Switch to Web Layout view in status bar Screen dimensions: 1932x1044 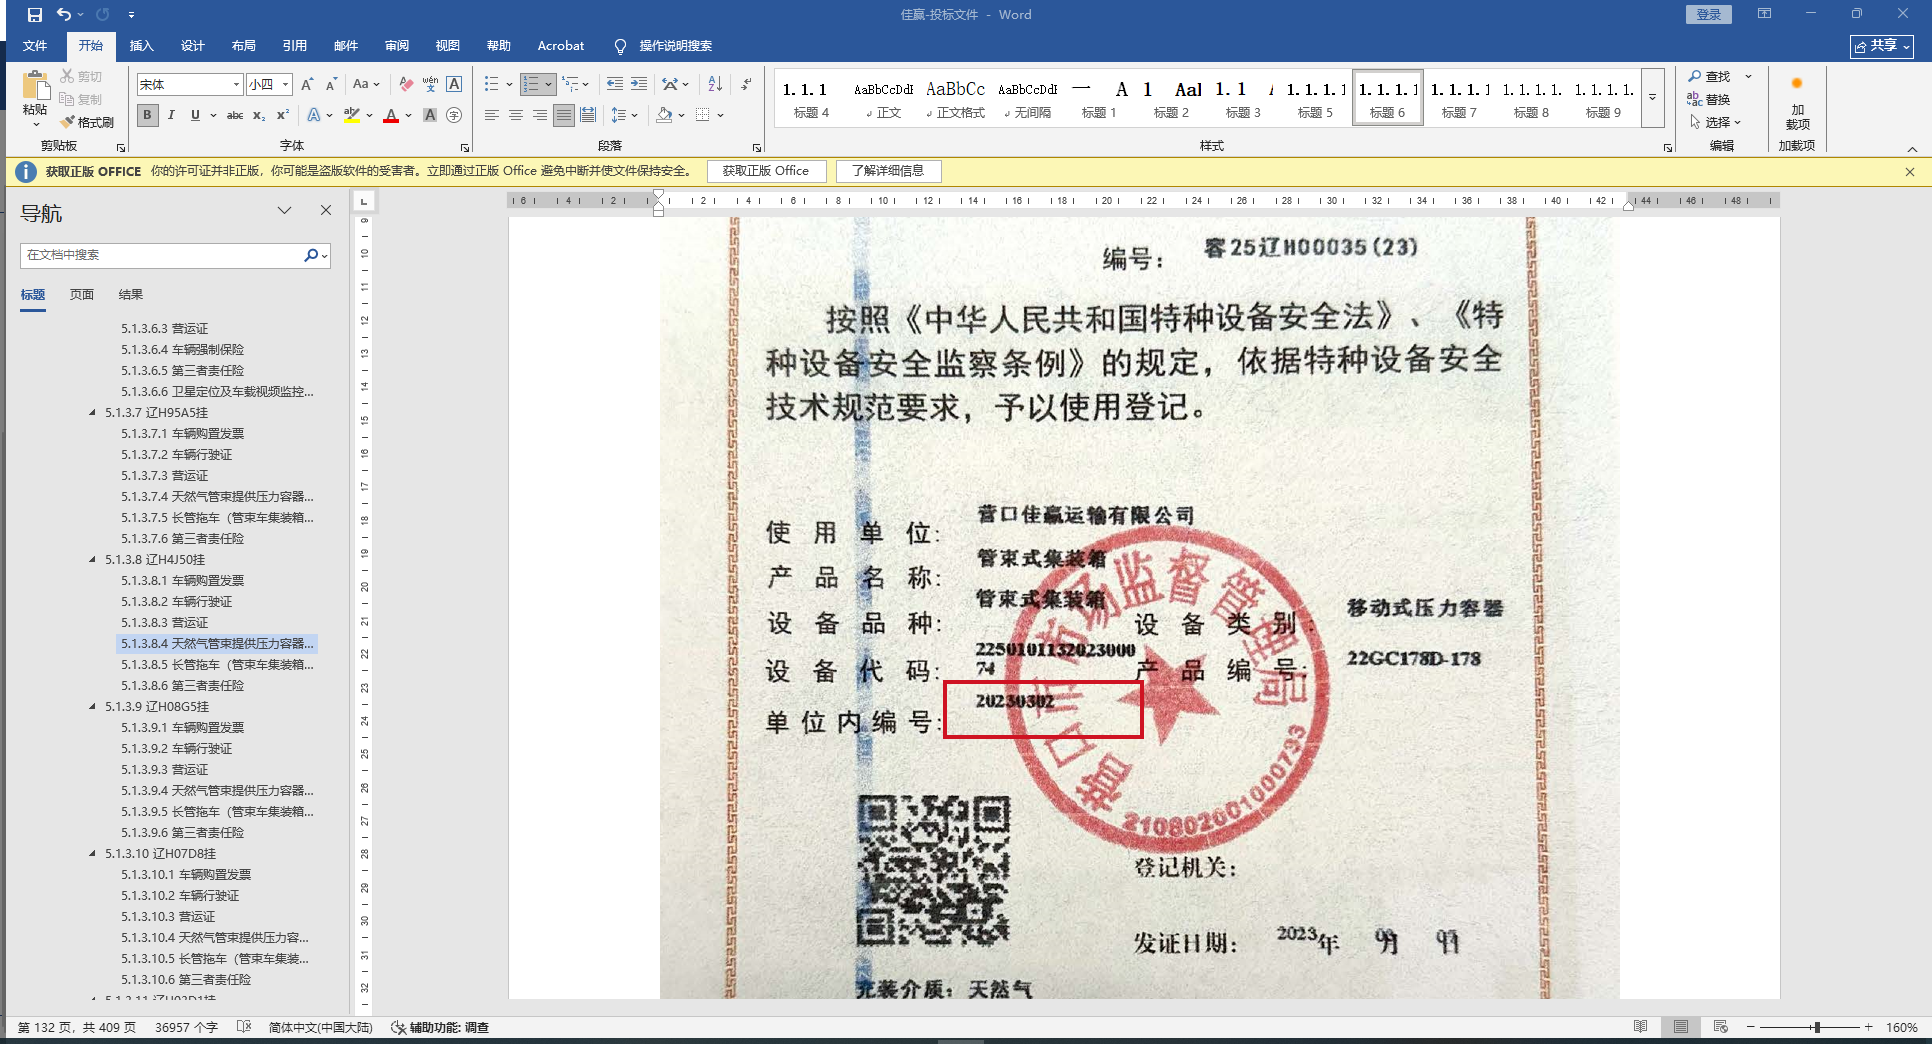tap(1720, 1027)
